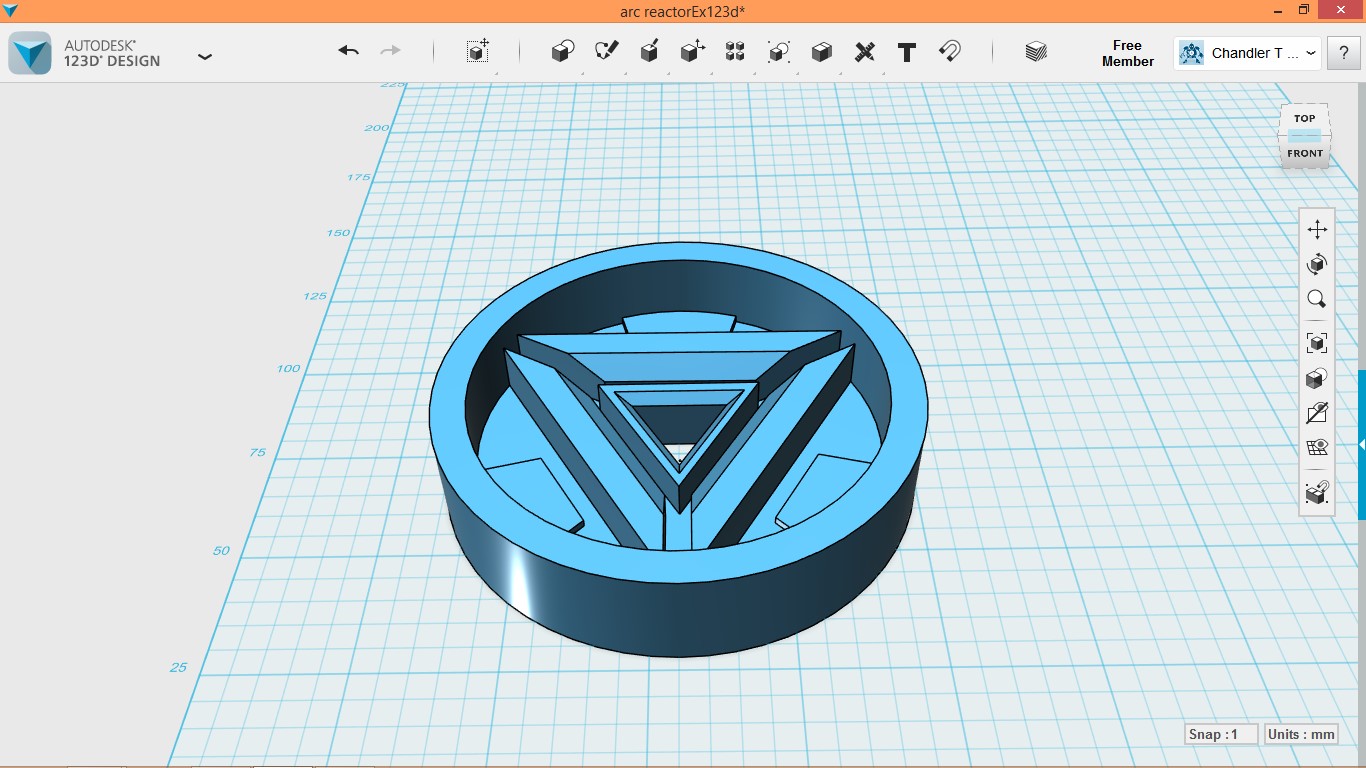Undo the last action with the back arrow
The image size is (1366, 768).
pyautogui.click(x=348, y=51)
